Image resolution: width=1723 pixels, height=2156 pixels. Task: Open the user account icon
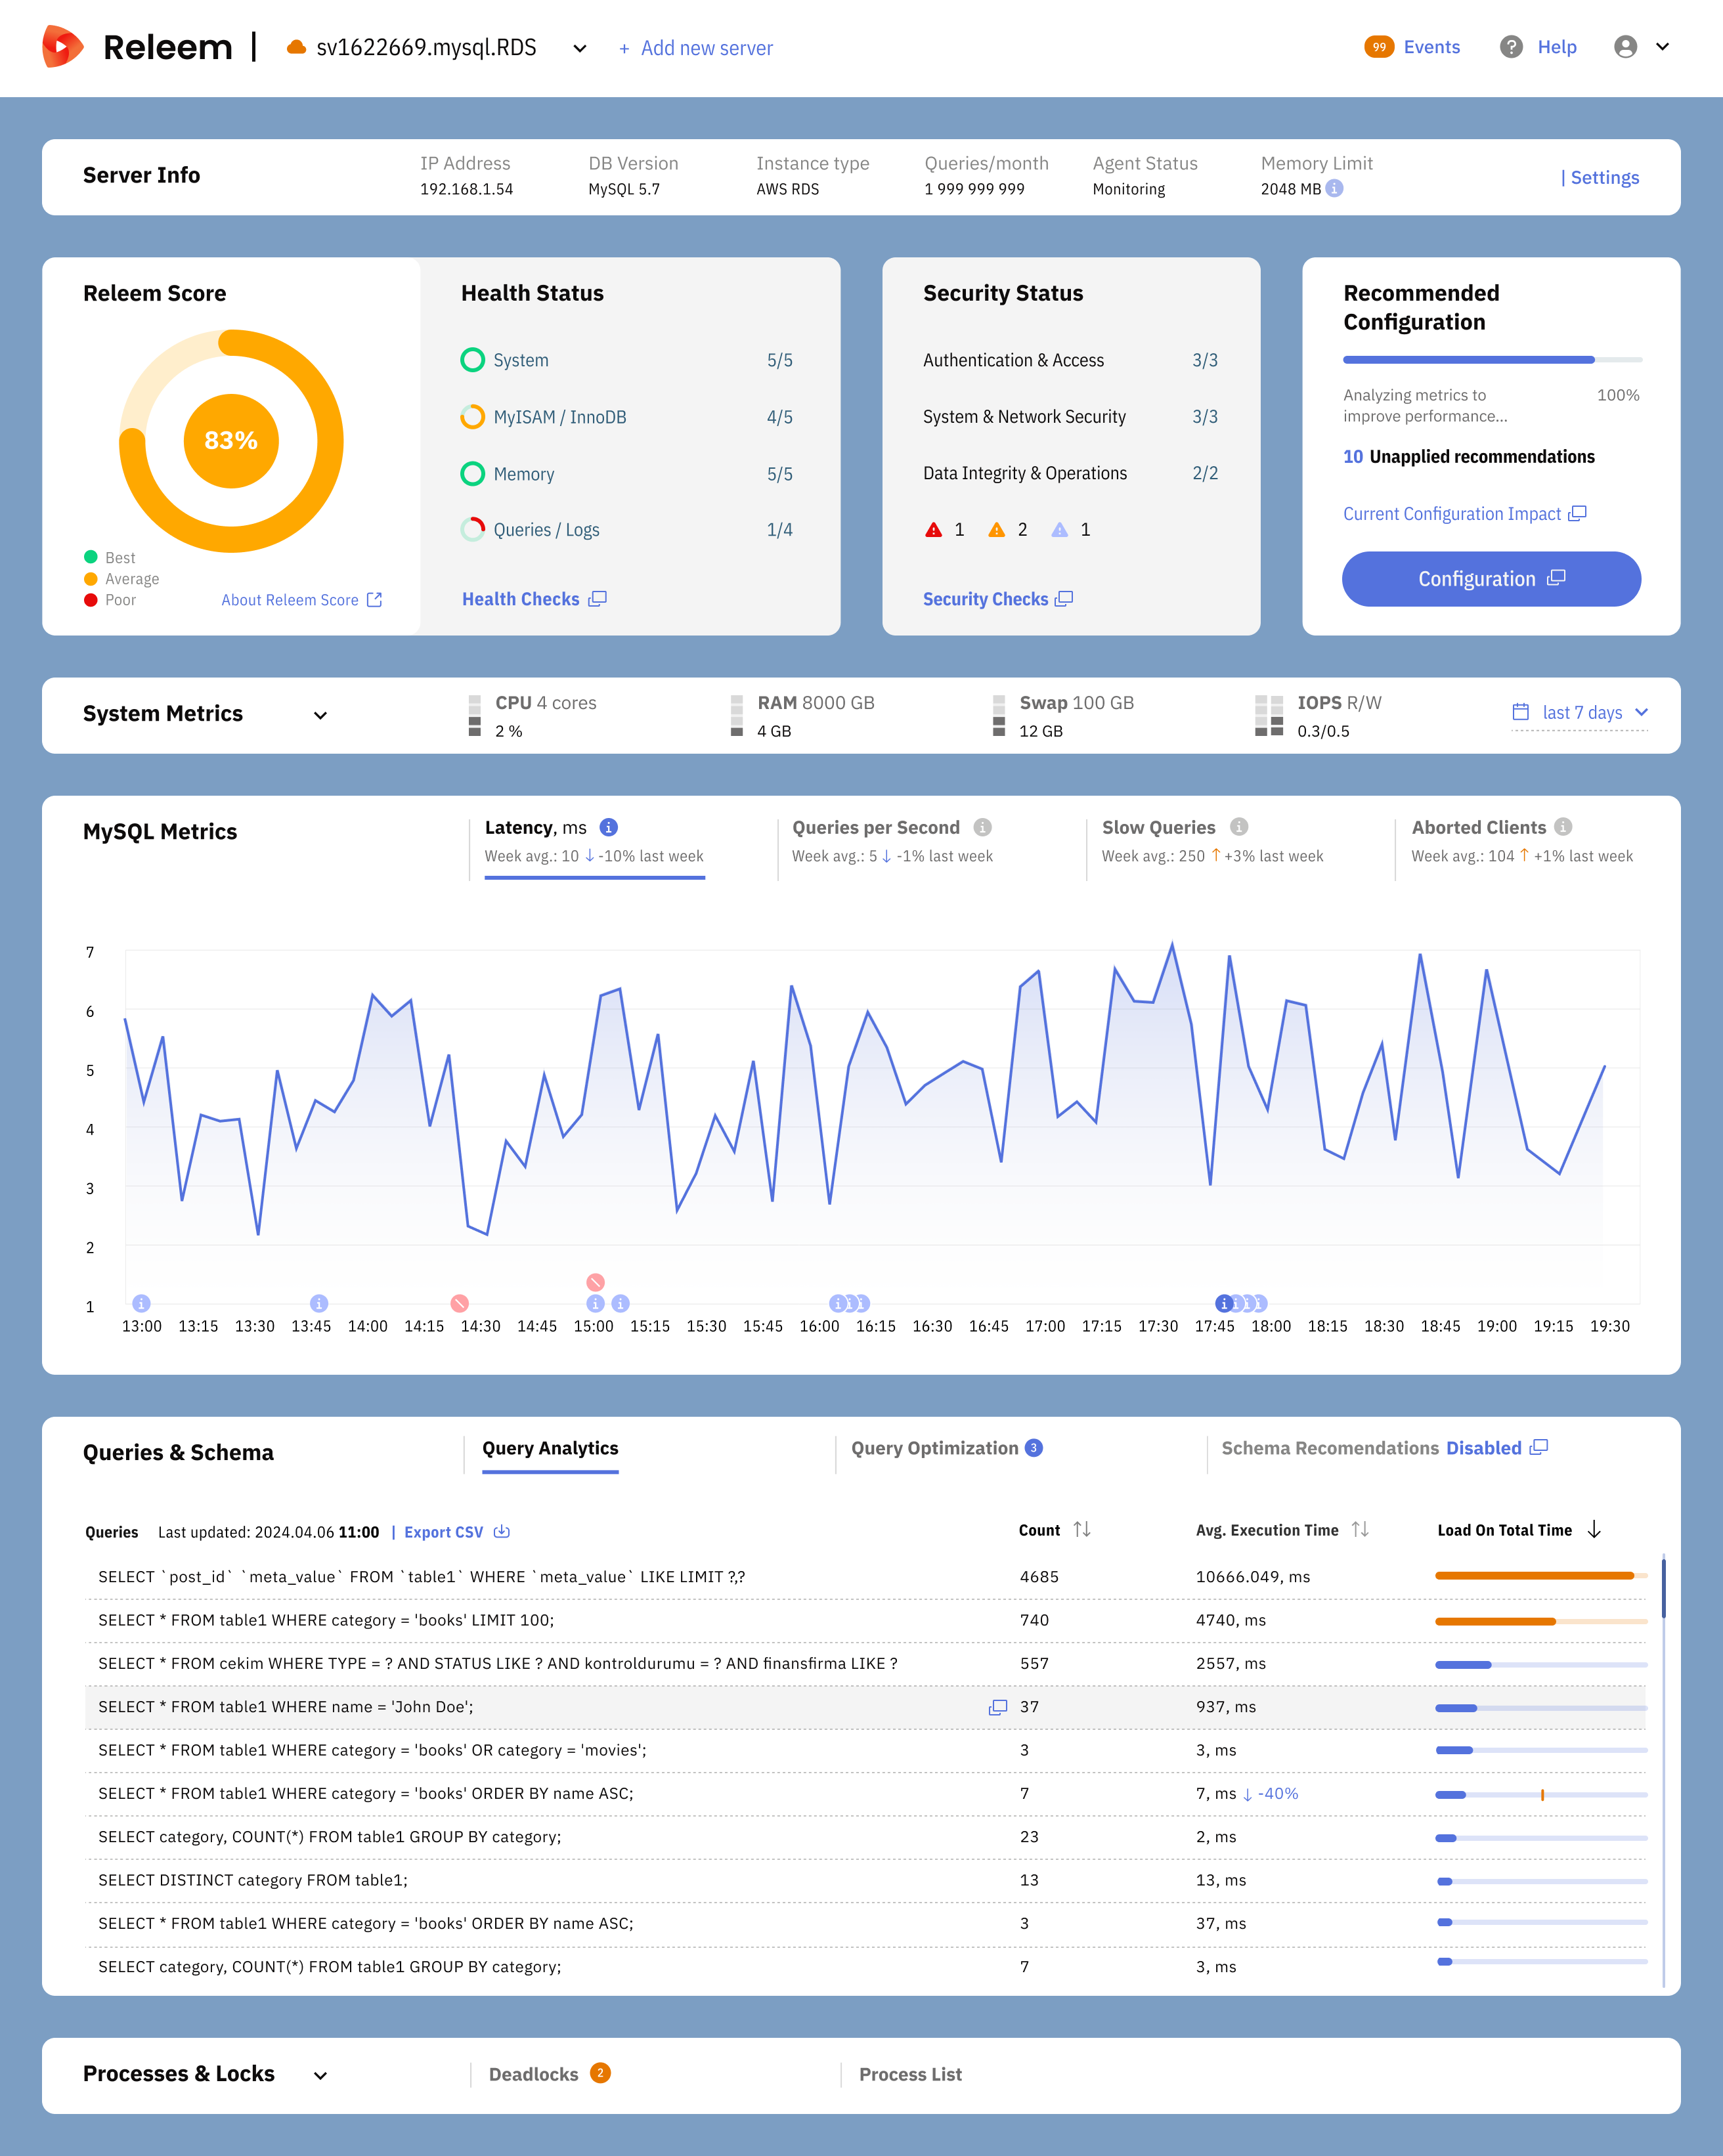(1626, 47)
